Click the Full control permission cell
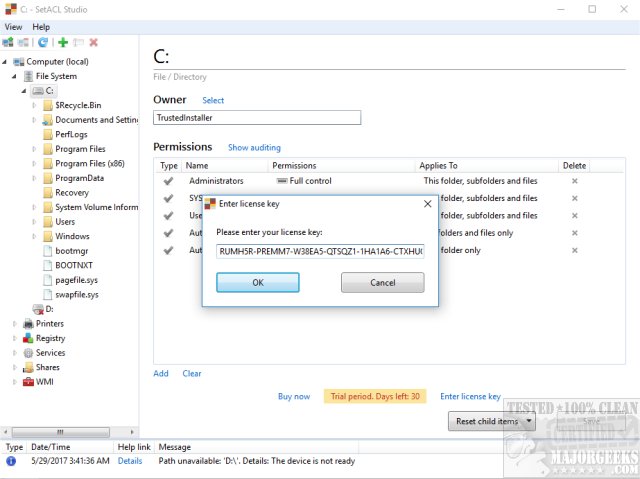Image resolution: width=640 pixels, height=479 pixels. [x=304, y=181]
